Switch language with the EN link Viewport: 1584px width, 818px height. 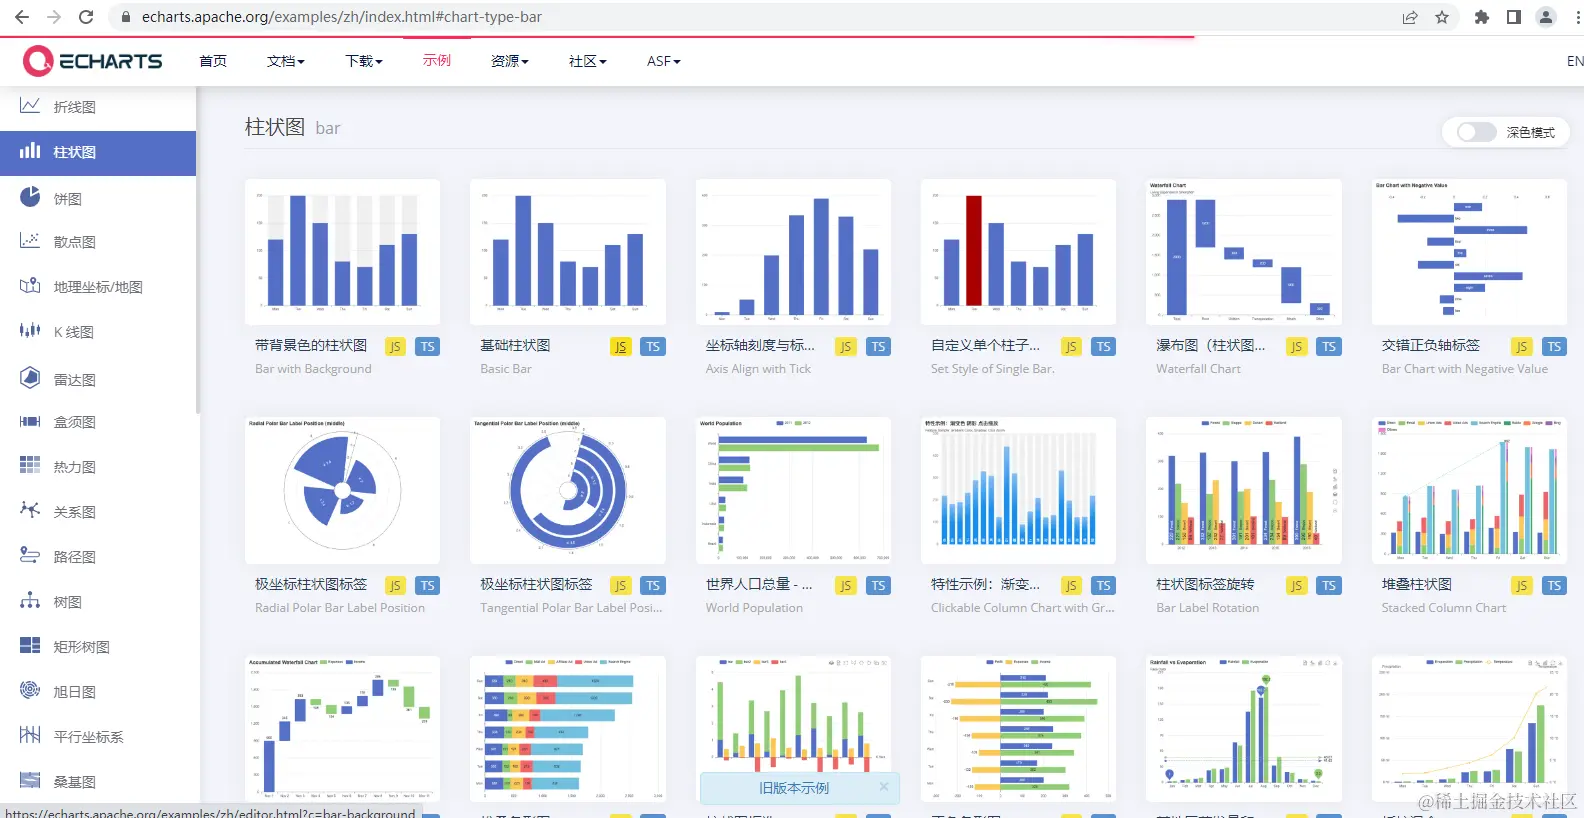(x=1574, y=61)
